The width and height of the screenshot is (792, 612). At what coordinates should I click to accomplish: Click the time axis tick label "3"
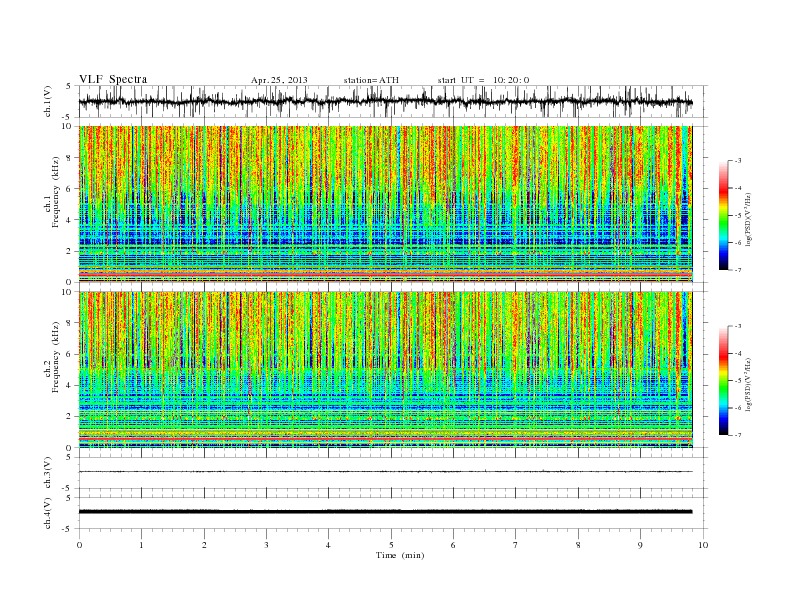click(267, 545)
